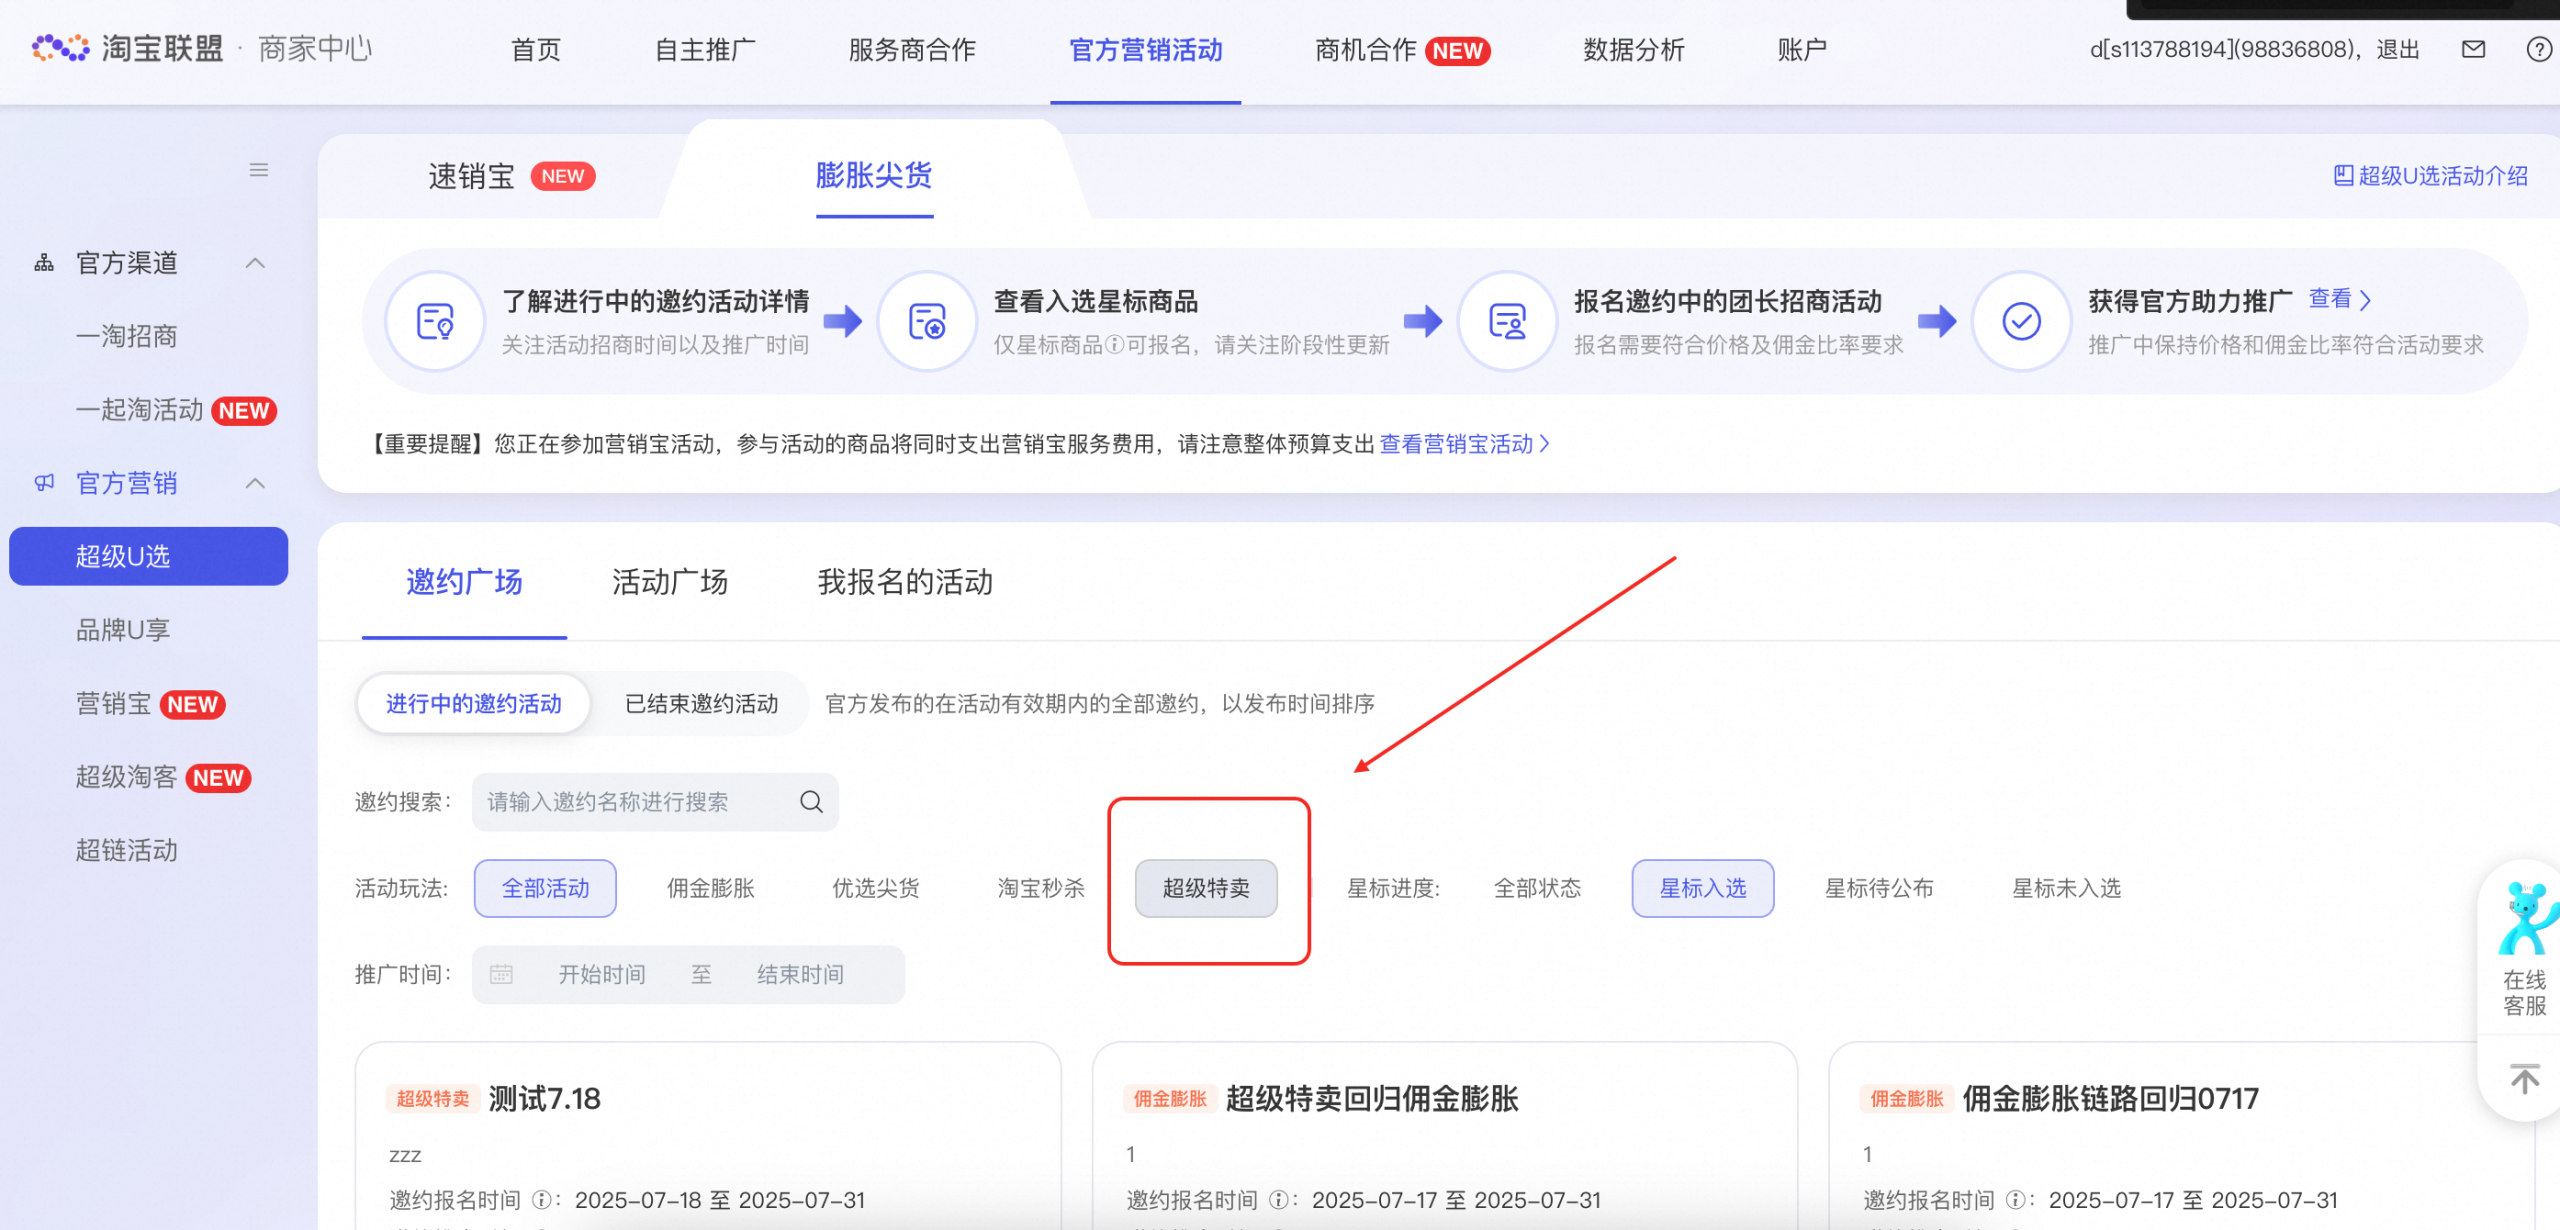Click the 结束时间 date field
Viewport: 2560px width, 1230px height.
[800, 974]
